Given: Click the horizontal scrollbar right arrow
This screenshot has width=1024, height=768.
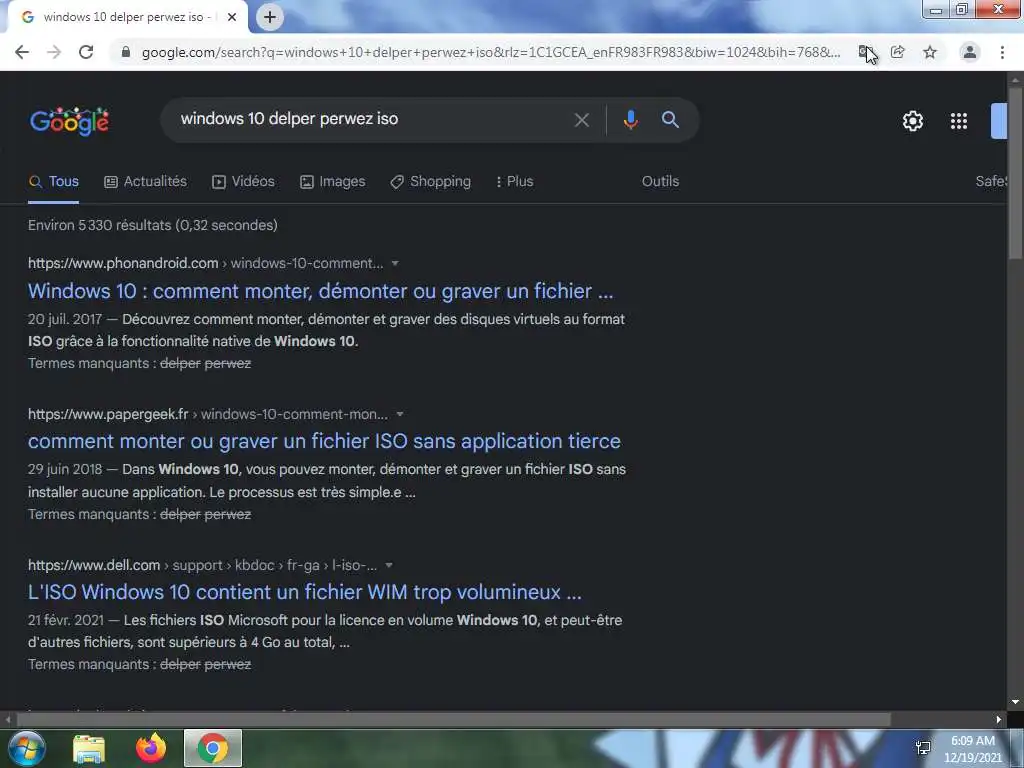Looking at the screenshot, I should [x=999, y=720].
